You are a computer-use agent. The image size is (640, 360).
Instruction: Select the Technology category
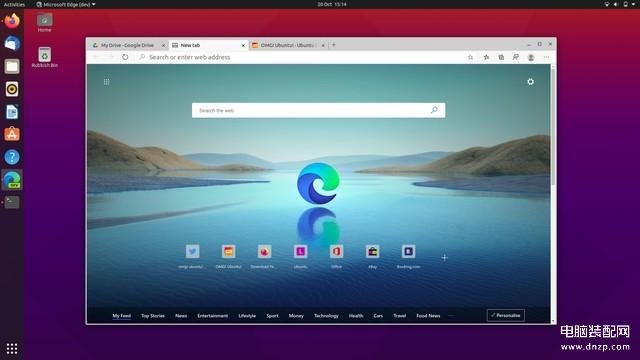326,316
